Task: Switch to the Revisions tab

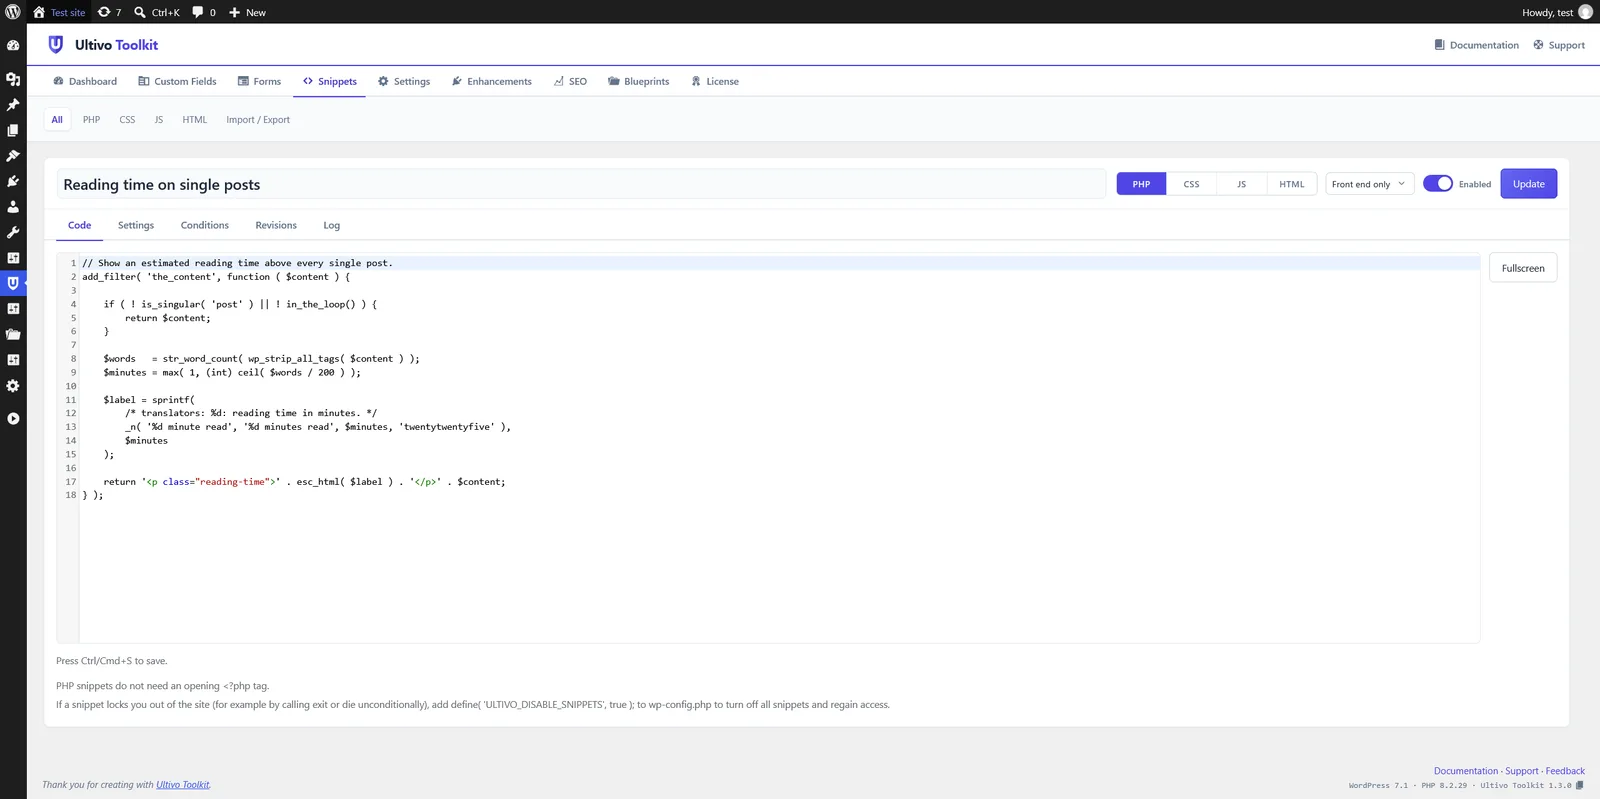Action: coord(276,225)
